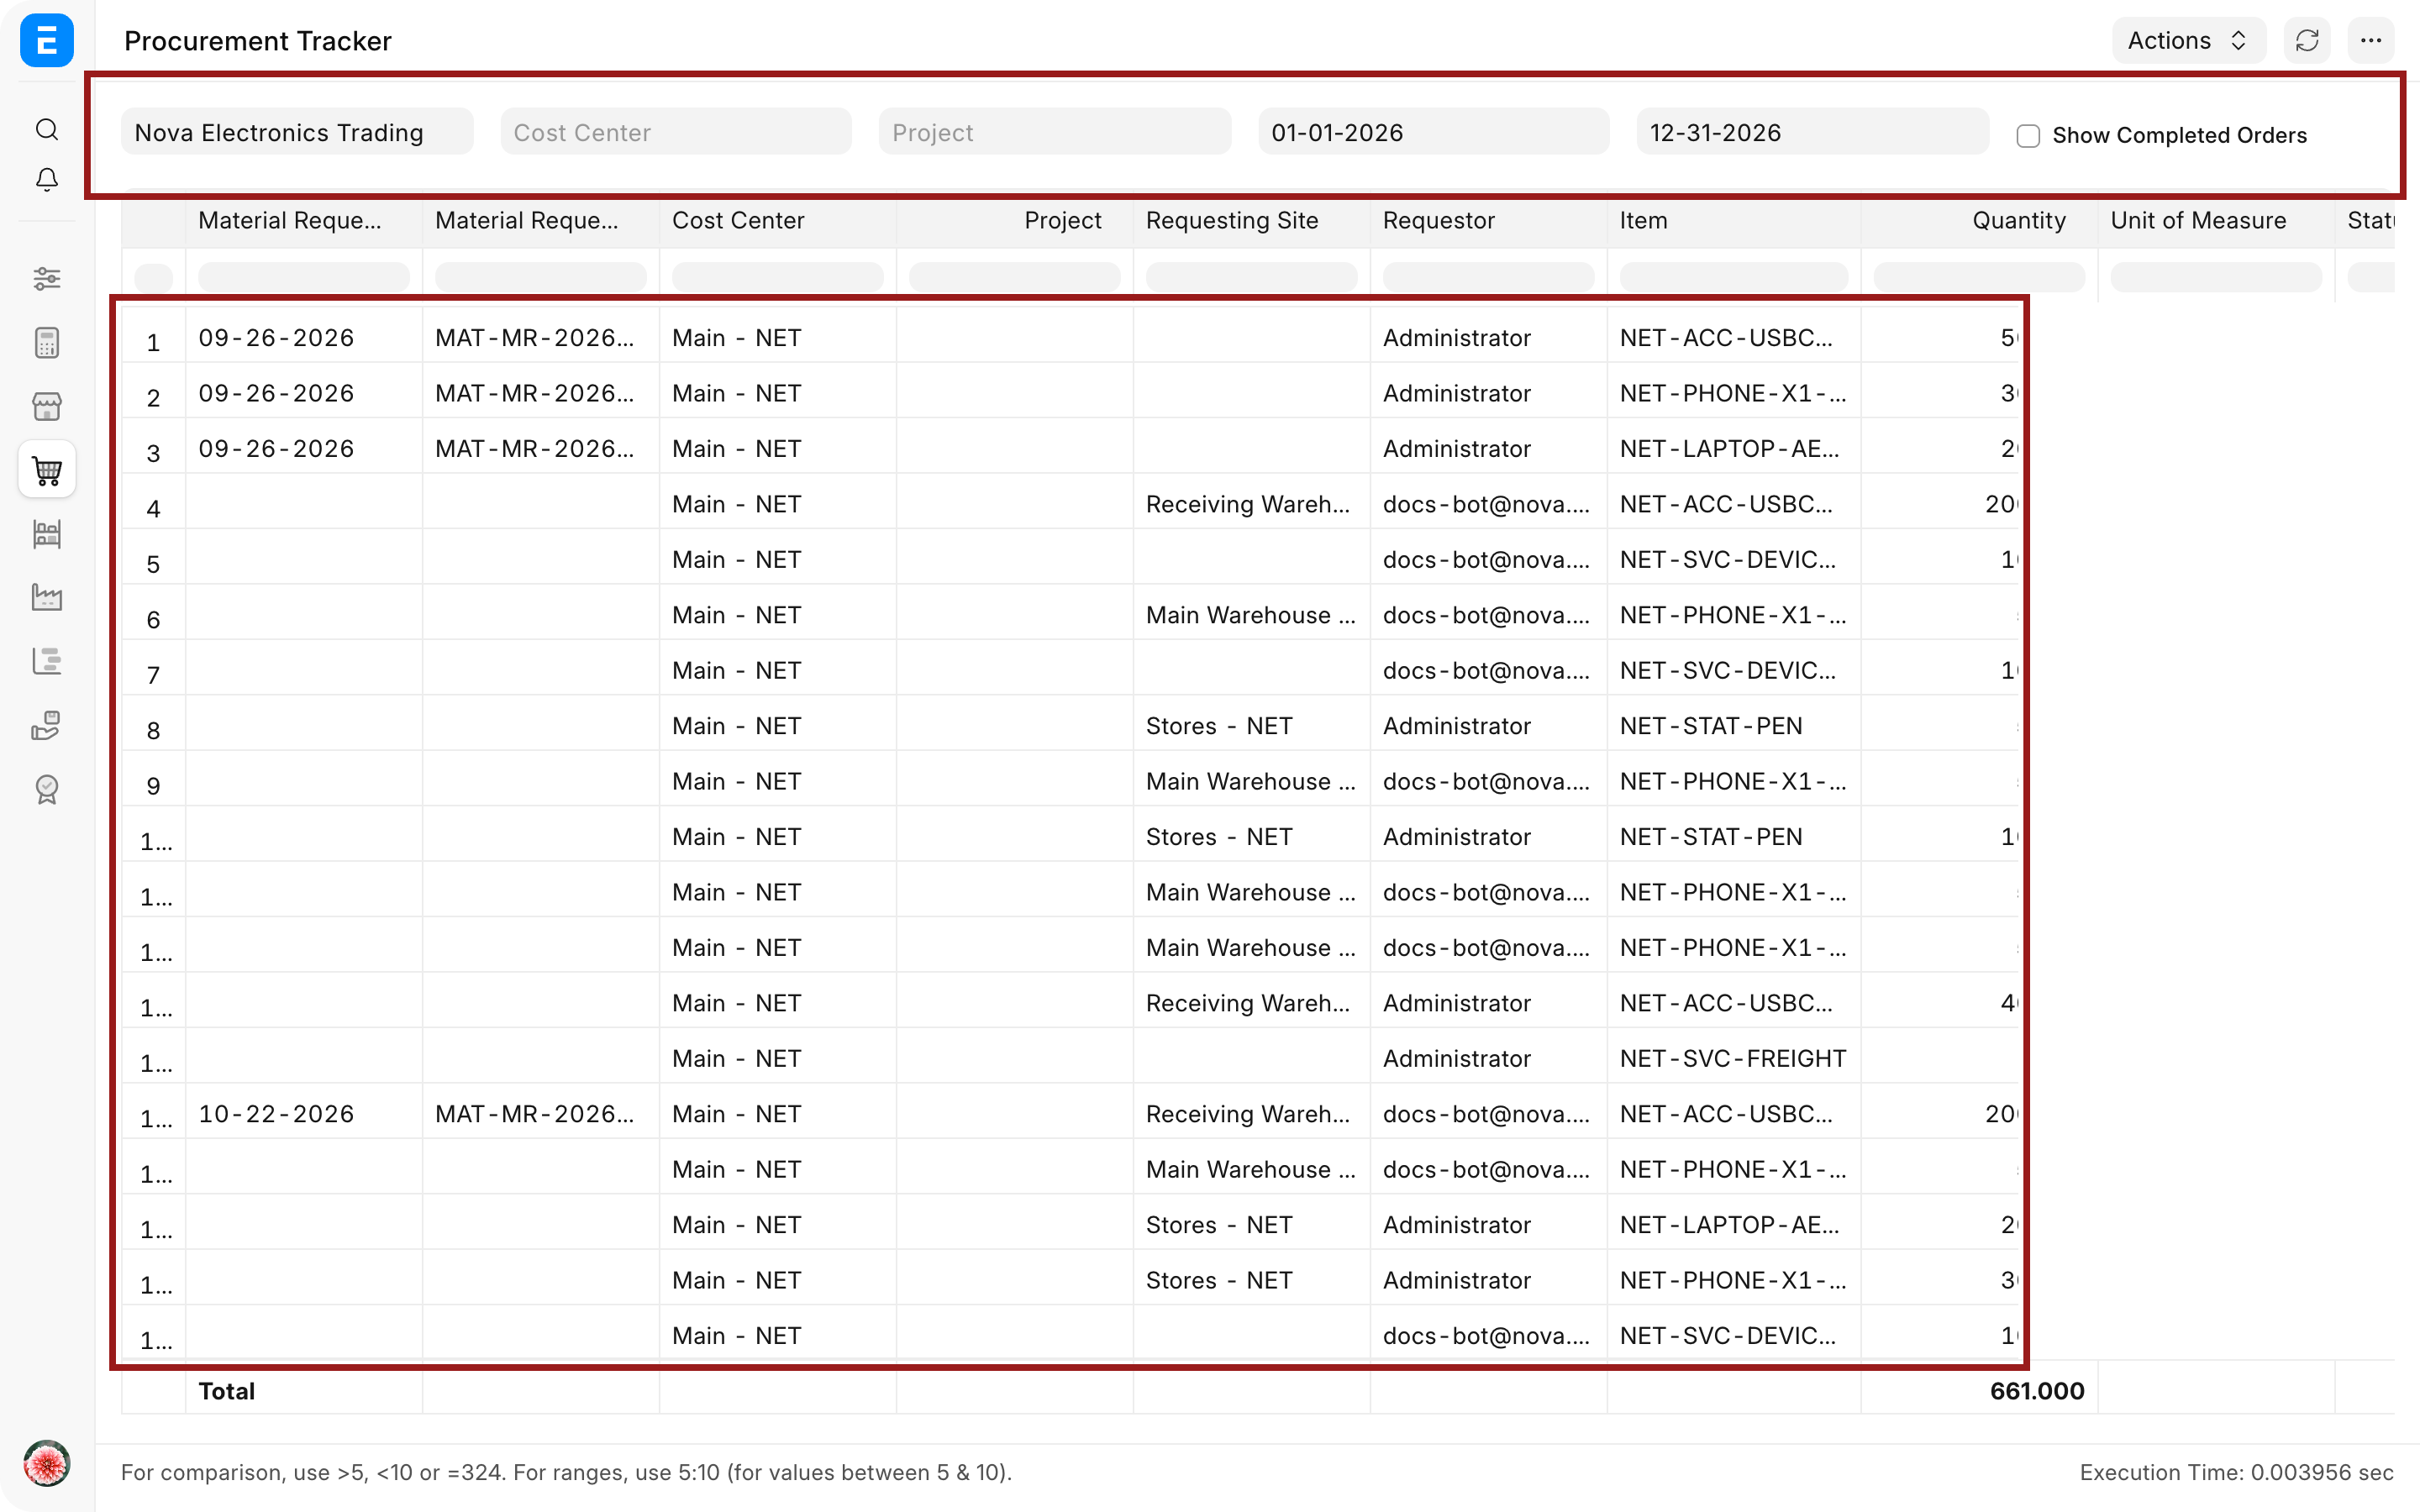Open the projects chart icon in sidebar

(x=47, y=661)
